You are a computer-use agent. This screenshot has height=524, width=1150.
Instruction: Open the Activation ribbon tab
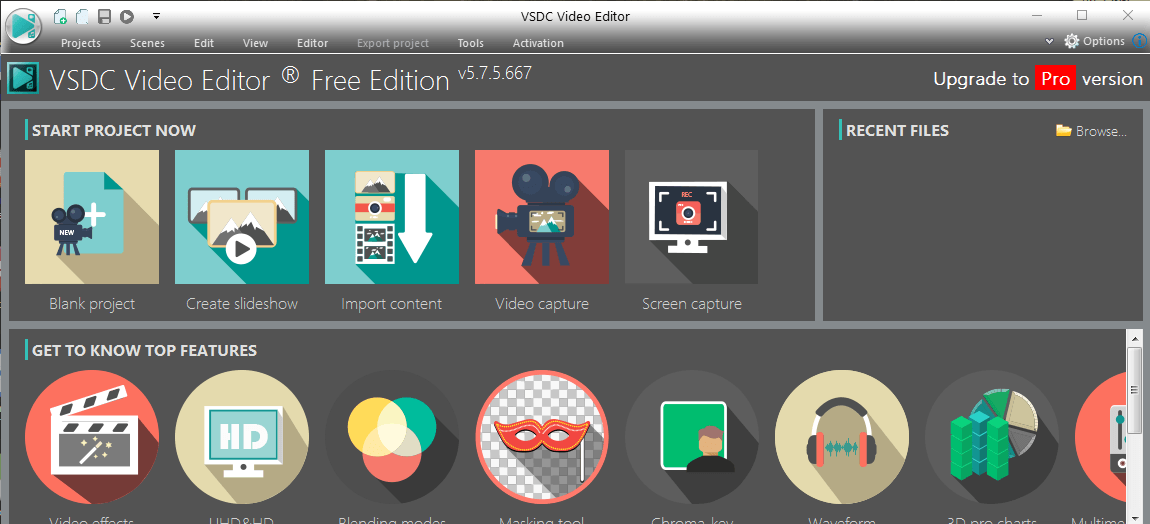[538, 43]
